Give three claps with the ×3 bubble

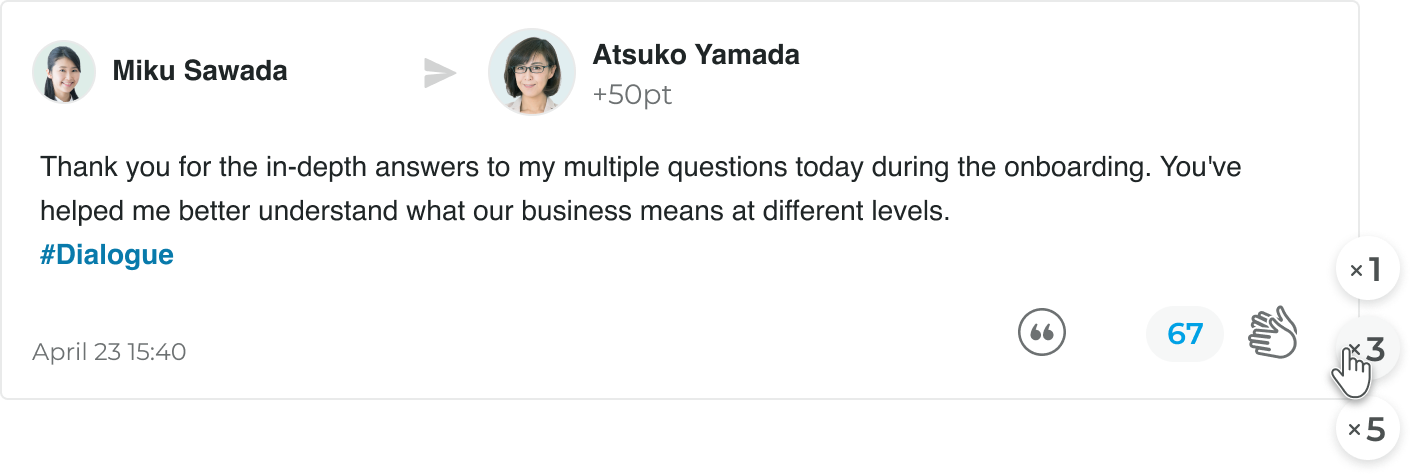1367,349
